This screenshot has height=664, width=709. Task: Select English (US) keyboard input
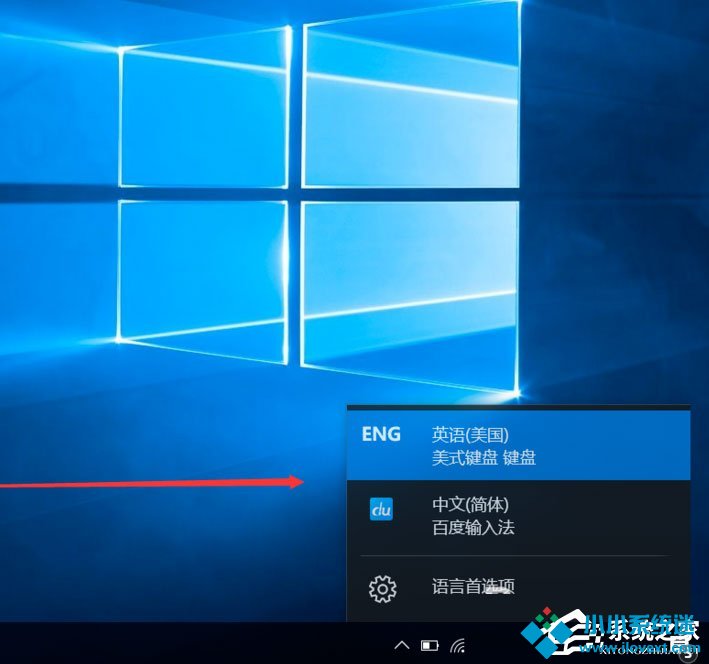(x=518, y=446)
